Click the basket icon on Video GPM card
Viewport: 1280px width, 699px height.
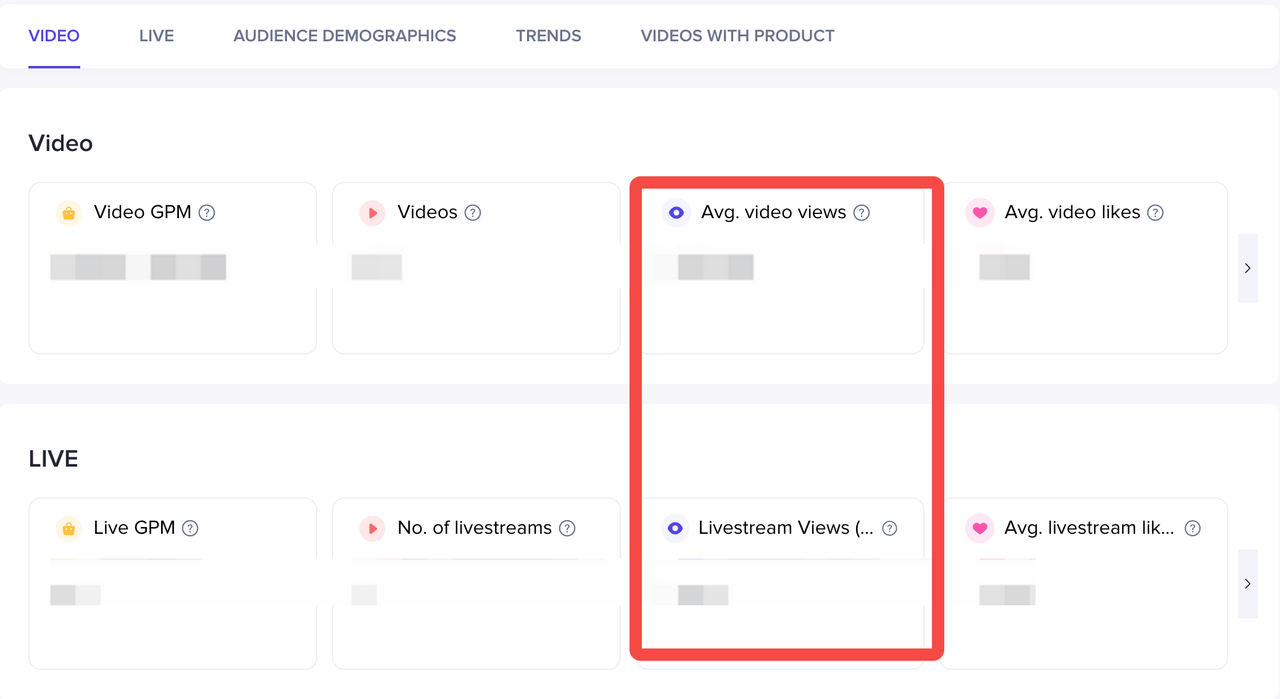click(68, 212)
